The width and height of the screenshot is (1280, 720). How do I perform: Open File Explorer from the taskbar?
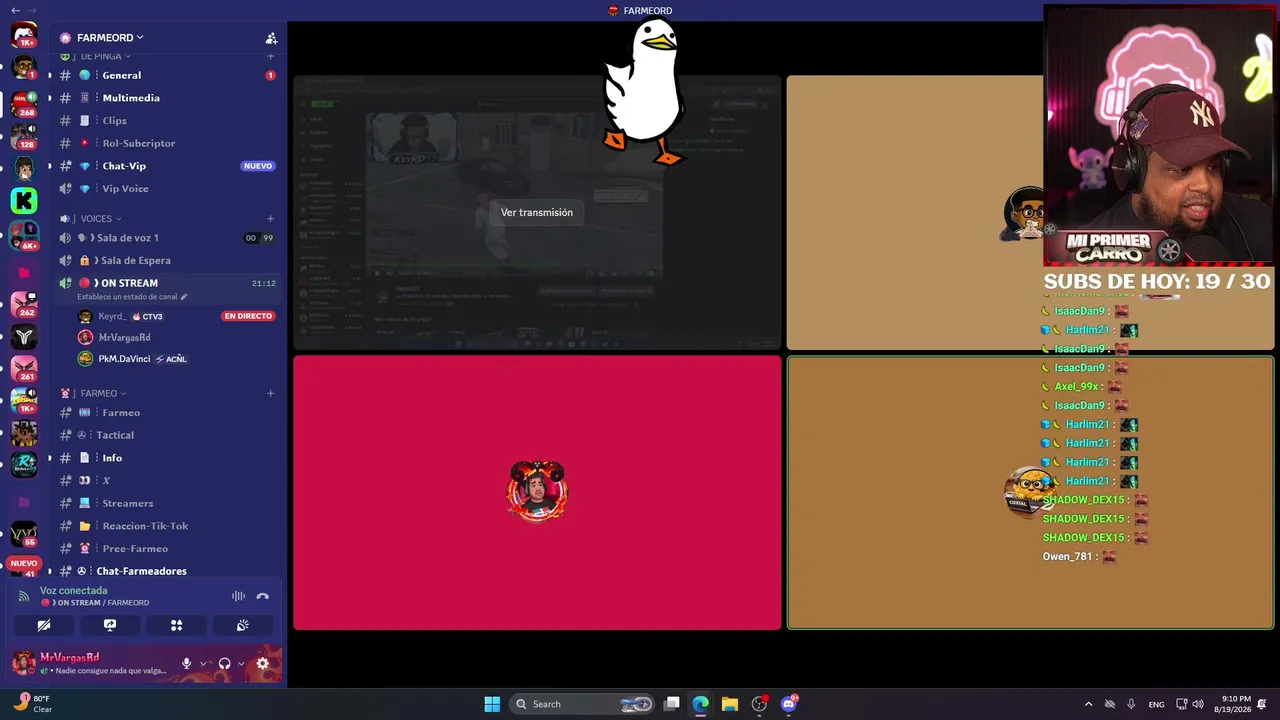tap(730, 704)
